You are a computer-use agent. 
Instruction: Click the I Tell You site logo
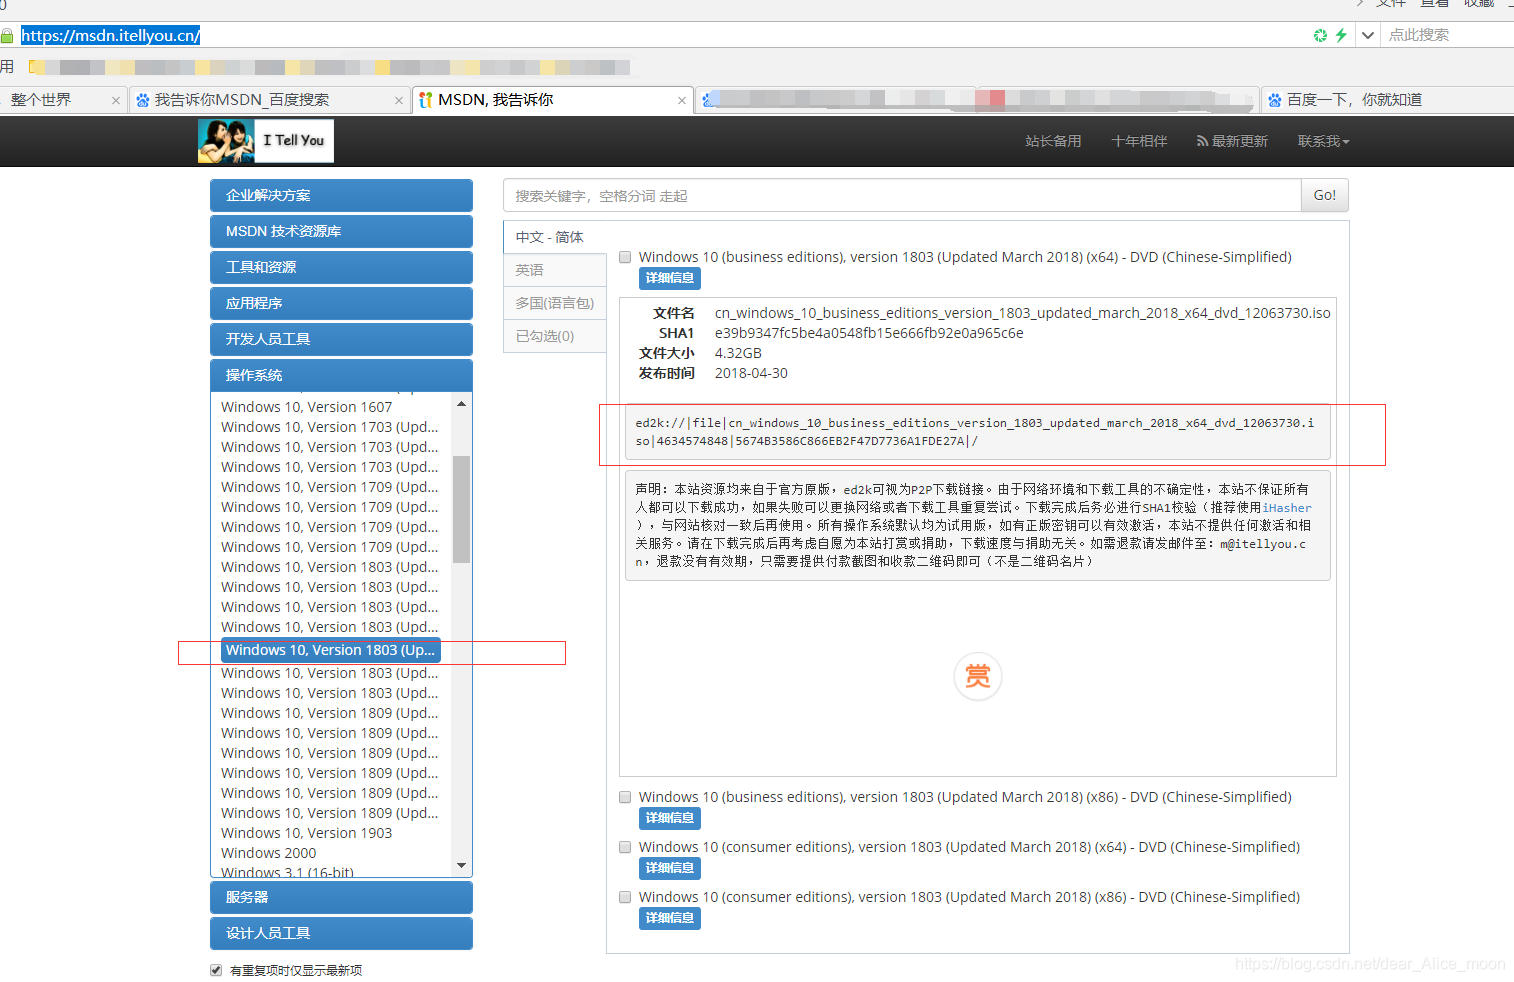point(266,141)
